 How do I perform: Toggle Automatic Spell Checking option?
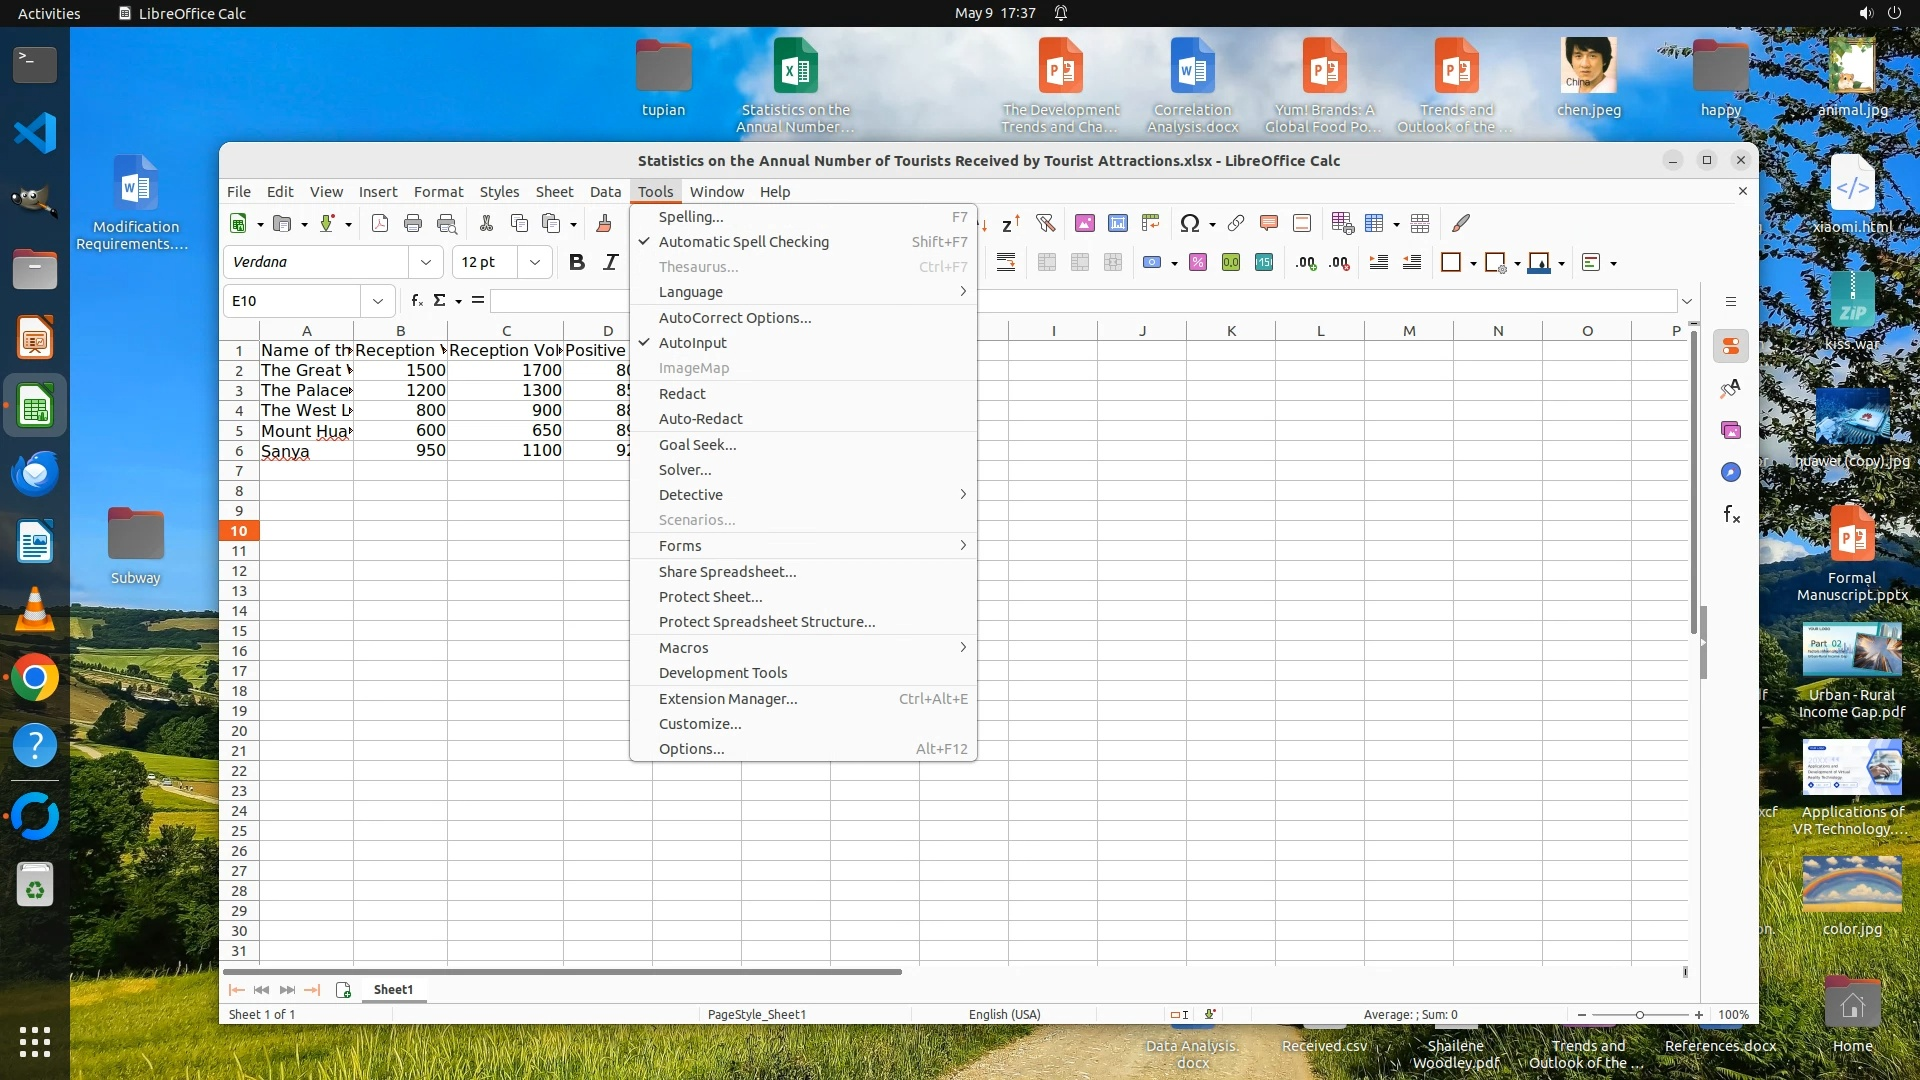(743, 242)
